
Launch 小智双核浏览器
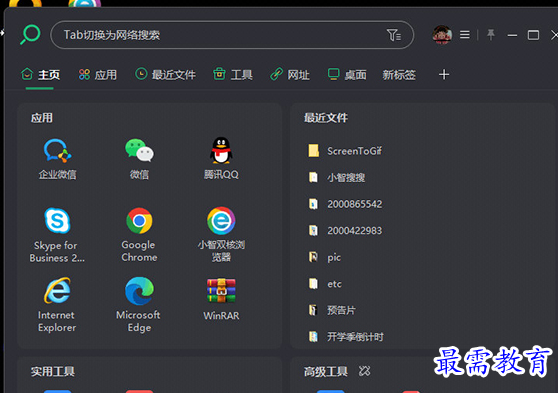click(x=221, y=235)
